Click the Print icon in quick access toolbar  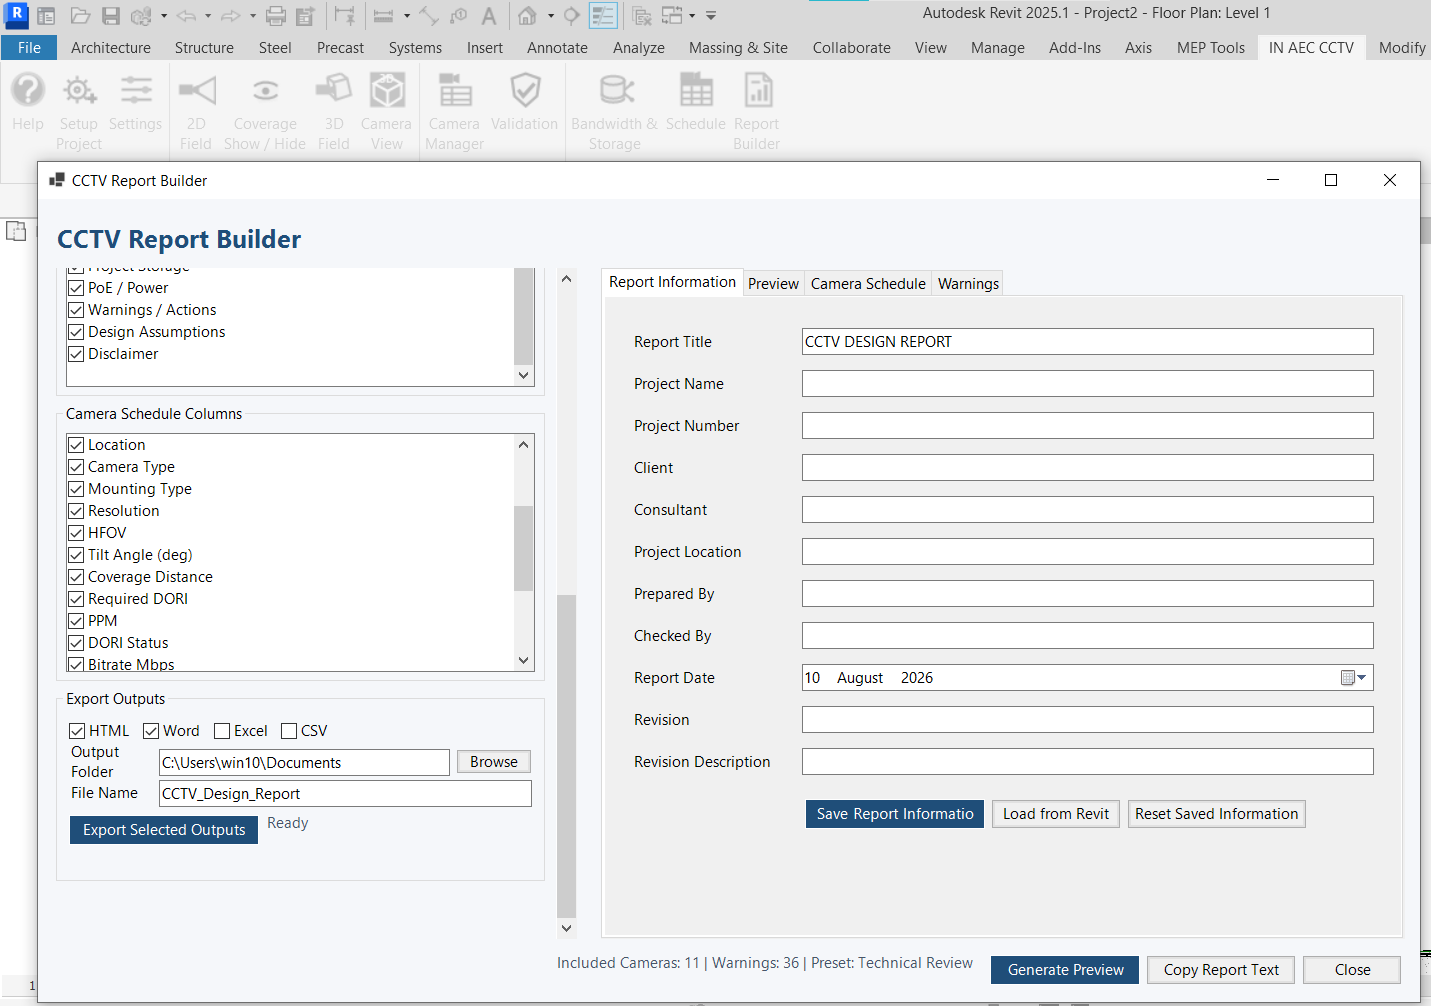coord(276,16)
